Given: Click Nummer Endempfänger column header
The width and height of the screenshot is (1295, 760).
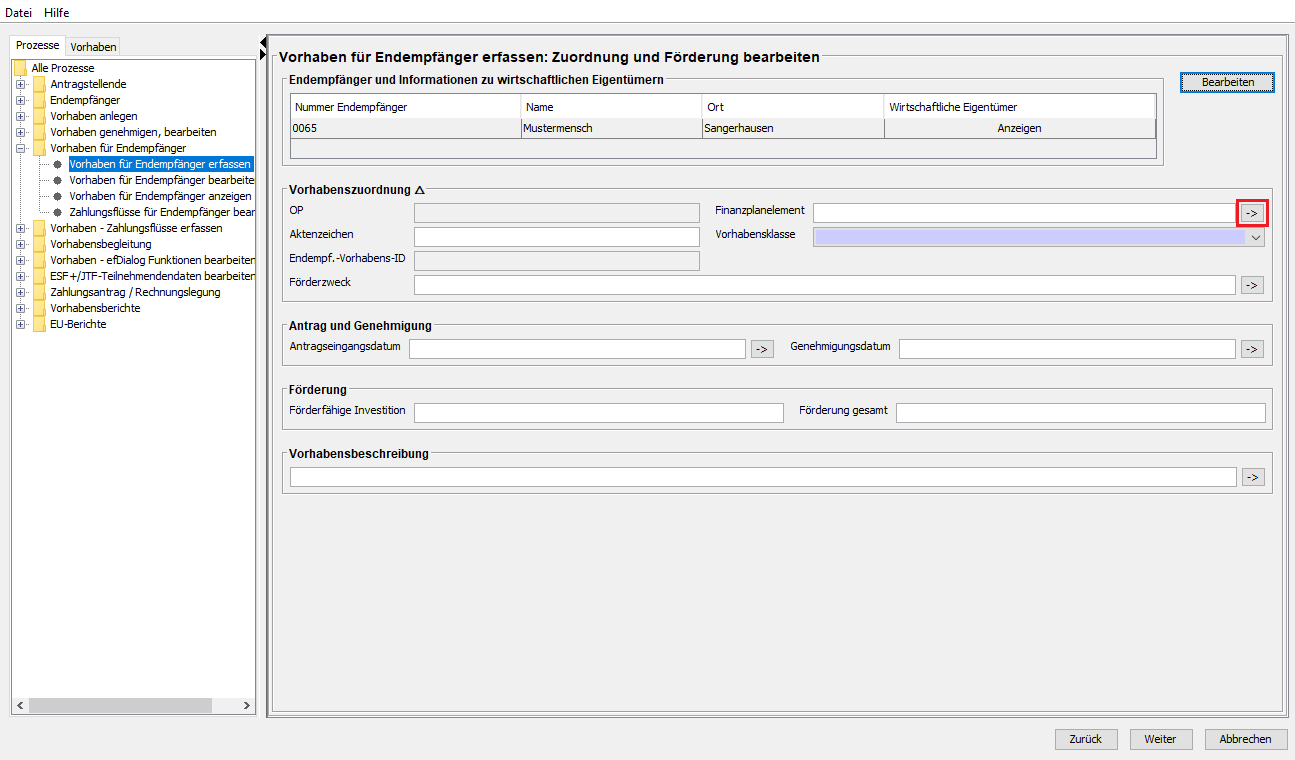Looking at the screenshot, I should [x=406, y=107].
